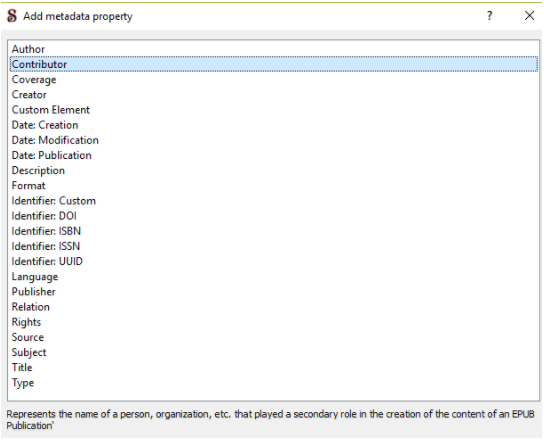The height and width of the screenshot is (441, 544).
Task: Select Rights metadata item
Action: point(274,322)
